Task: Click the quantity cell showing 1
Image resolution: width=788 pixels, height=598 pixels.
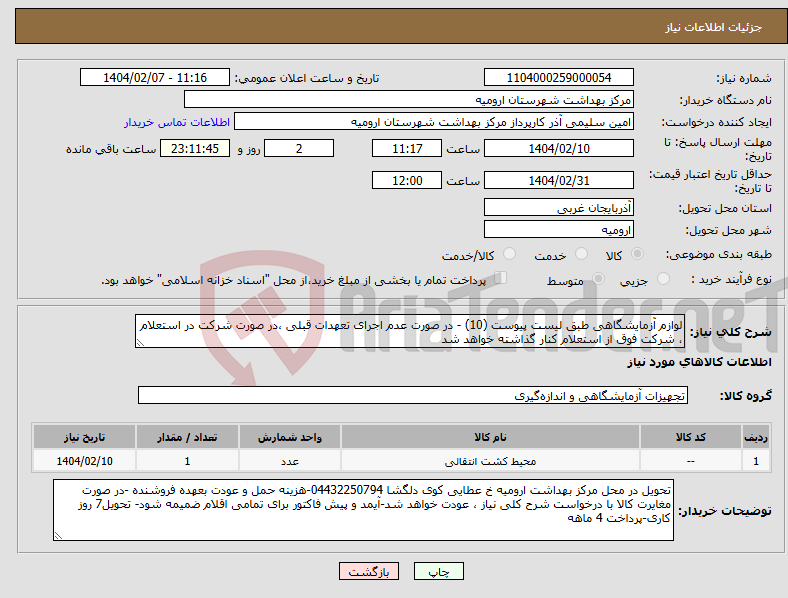Action: [187, 461]
